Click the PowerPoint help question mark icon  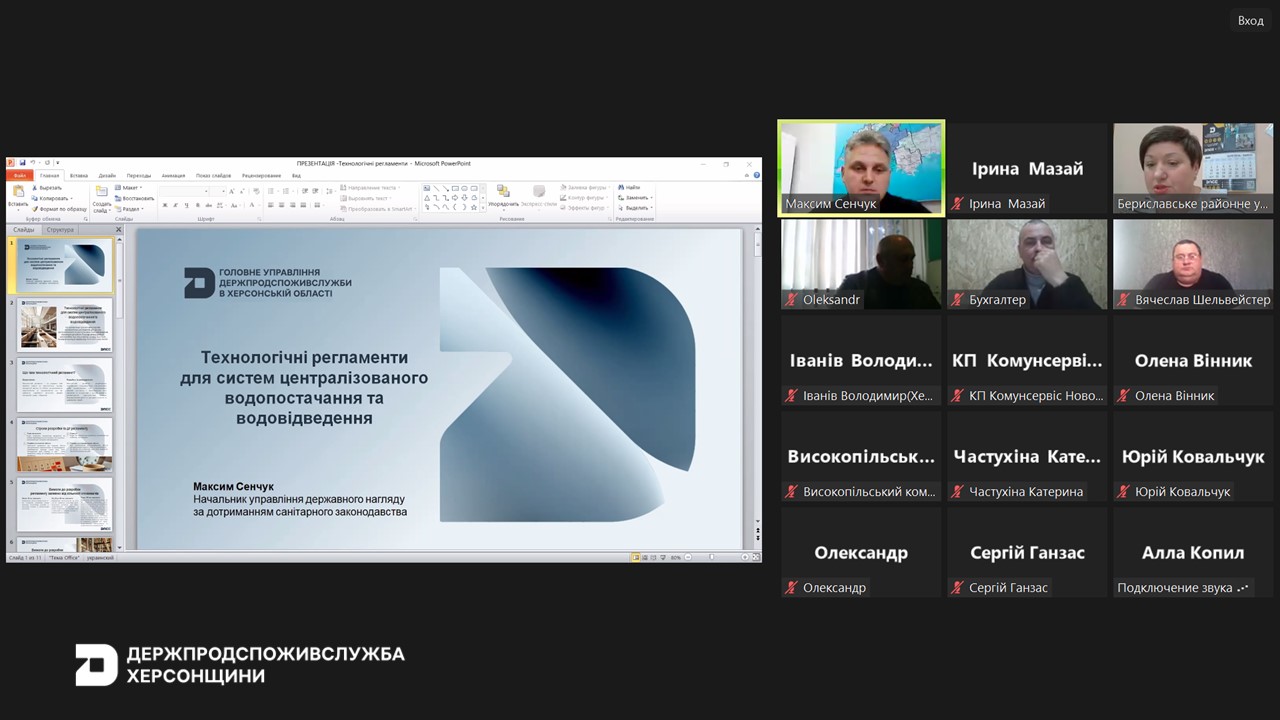pyautogui.click(x=757, y=175)
